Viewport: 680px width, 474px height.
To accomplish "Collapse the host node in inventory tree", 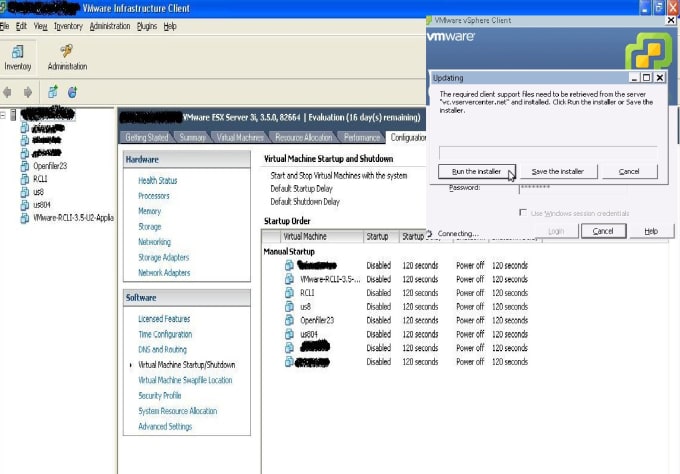I will click(x=3, y=115).
